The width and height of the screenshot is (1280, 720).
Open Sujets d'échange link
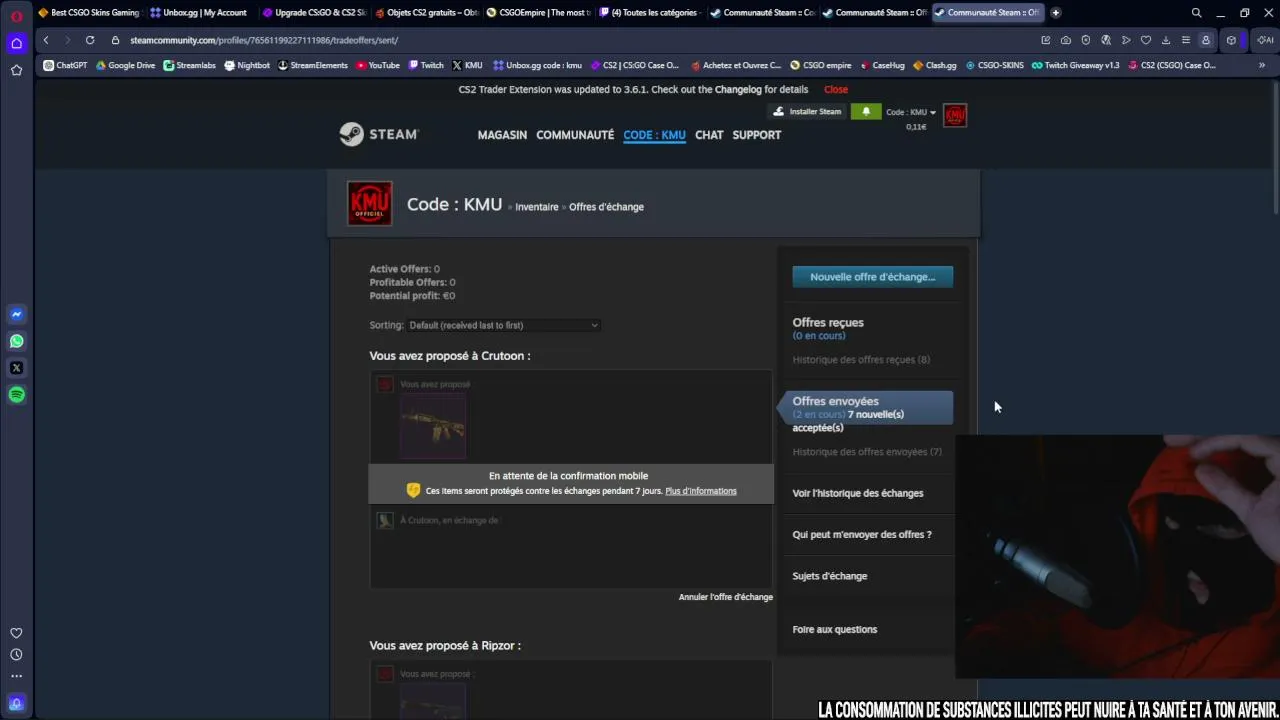coord(830,576)
